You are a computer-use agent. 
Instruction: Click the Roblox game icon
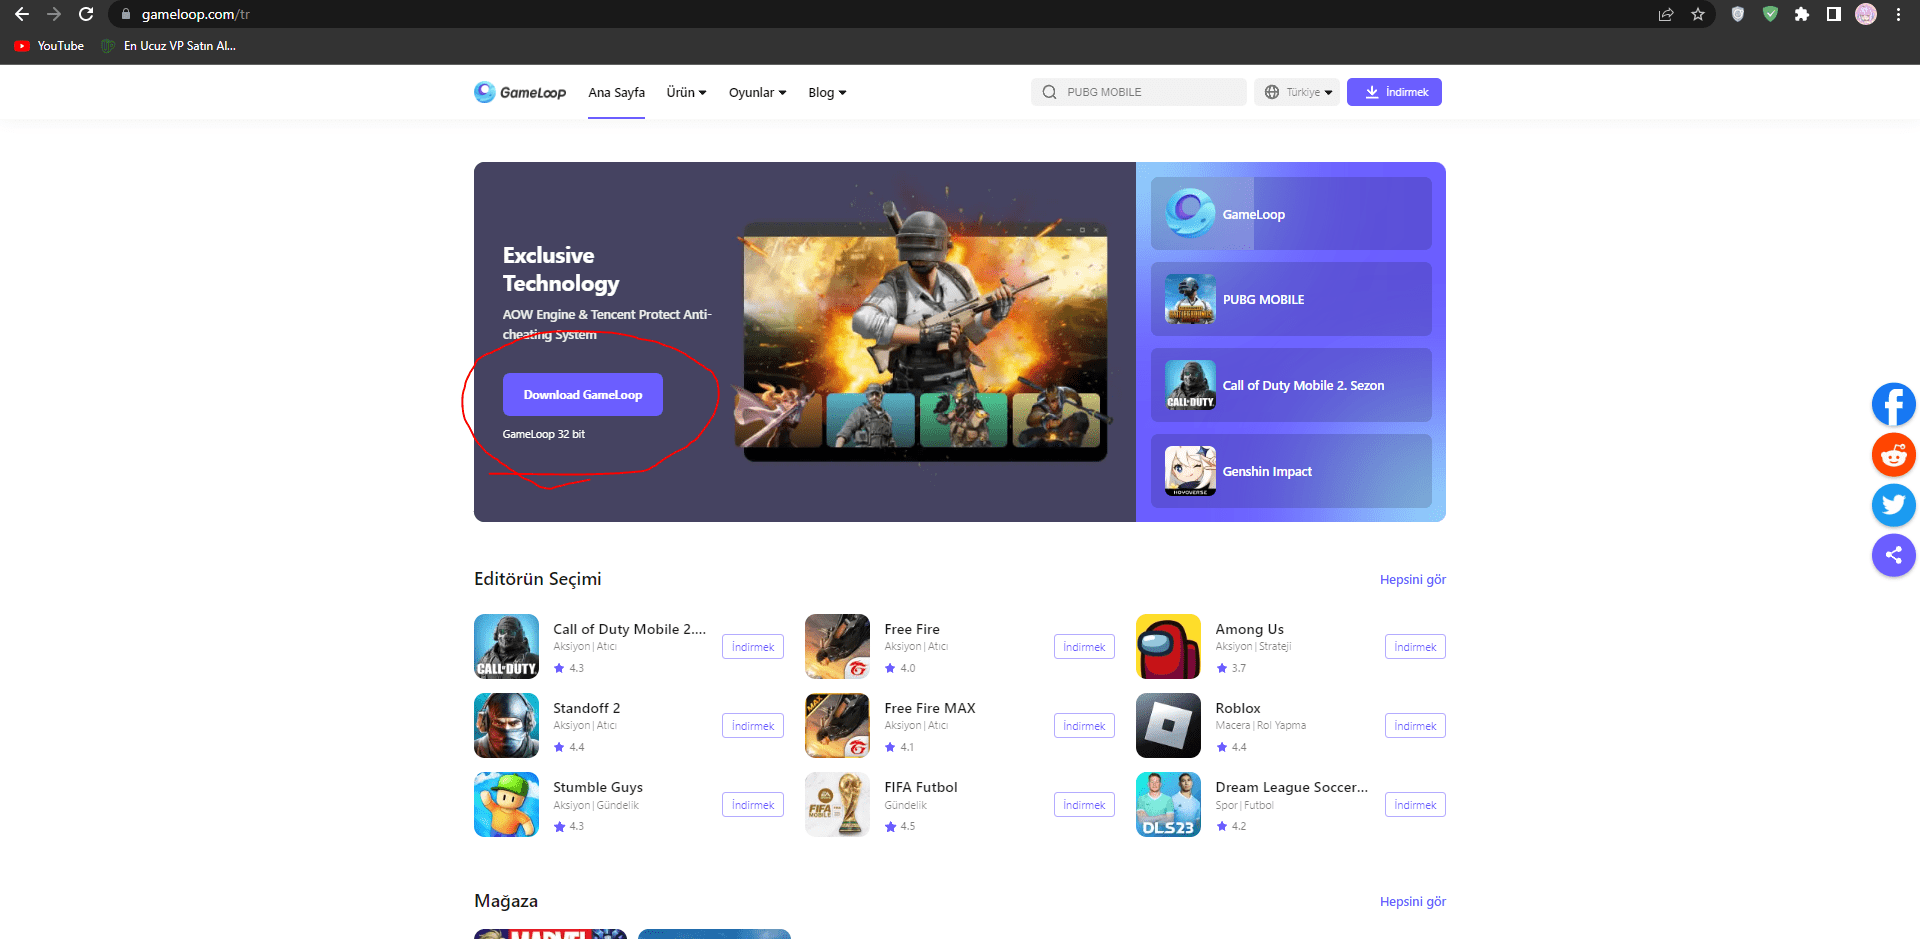tap(1168, 726)
